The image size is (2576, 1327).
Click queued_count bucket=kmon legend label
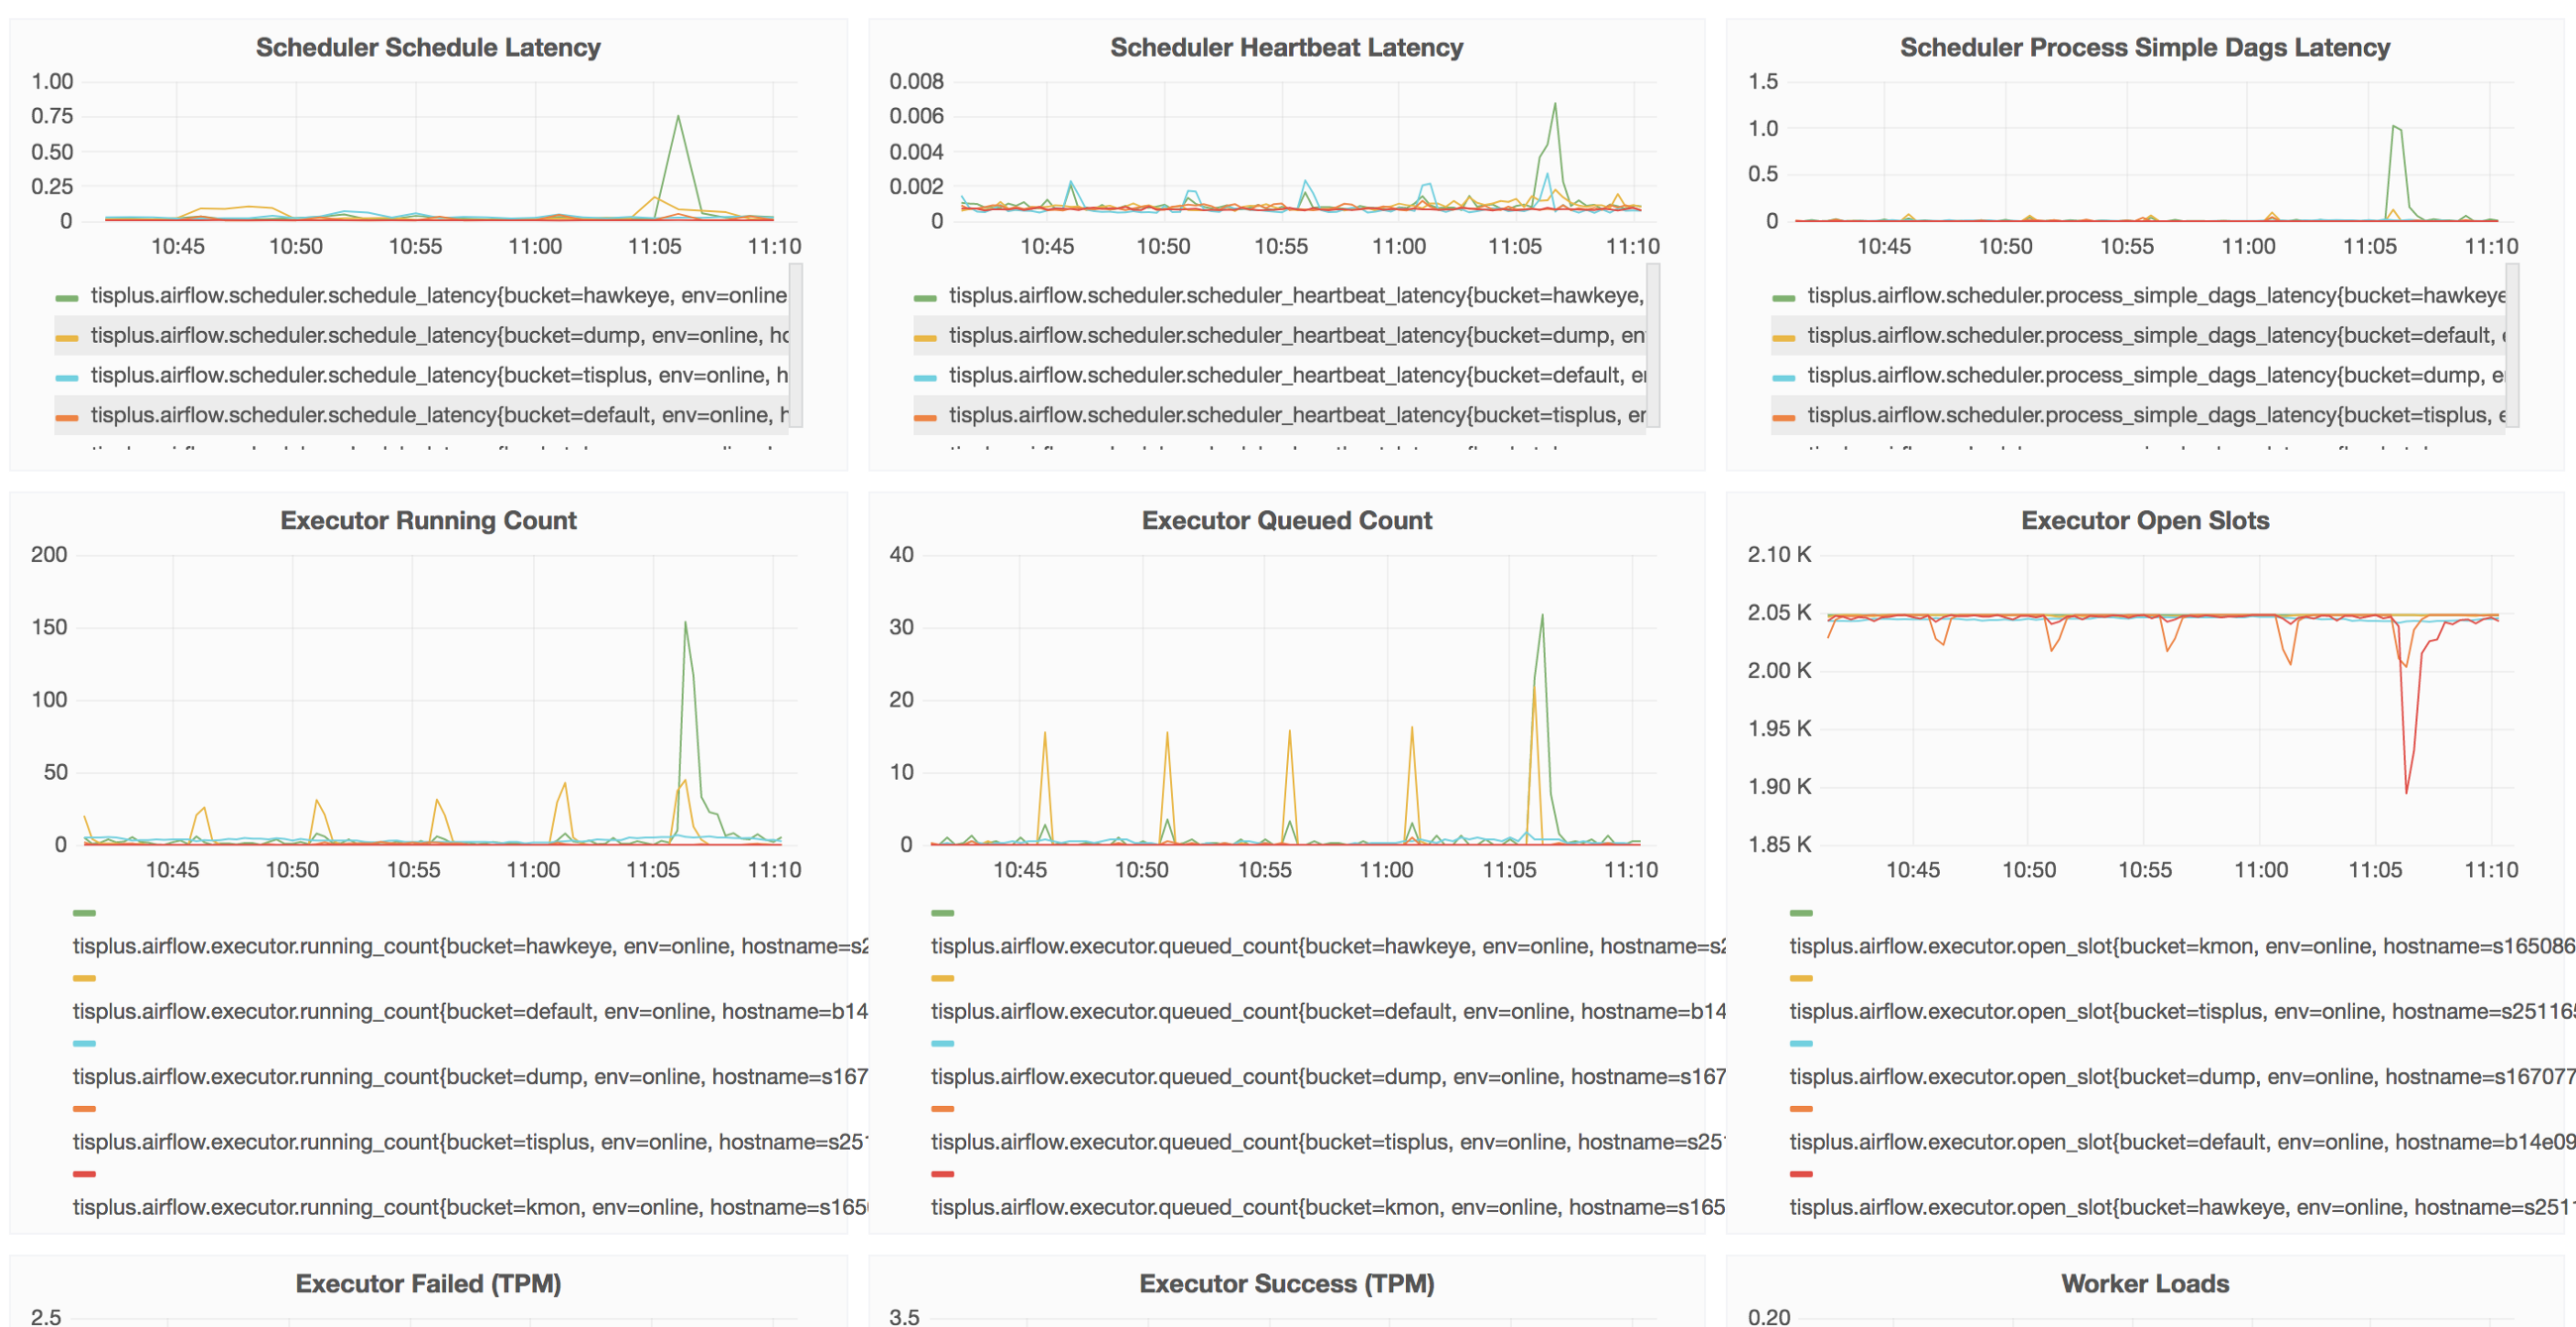pos(1327,1207)
